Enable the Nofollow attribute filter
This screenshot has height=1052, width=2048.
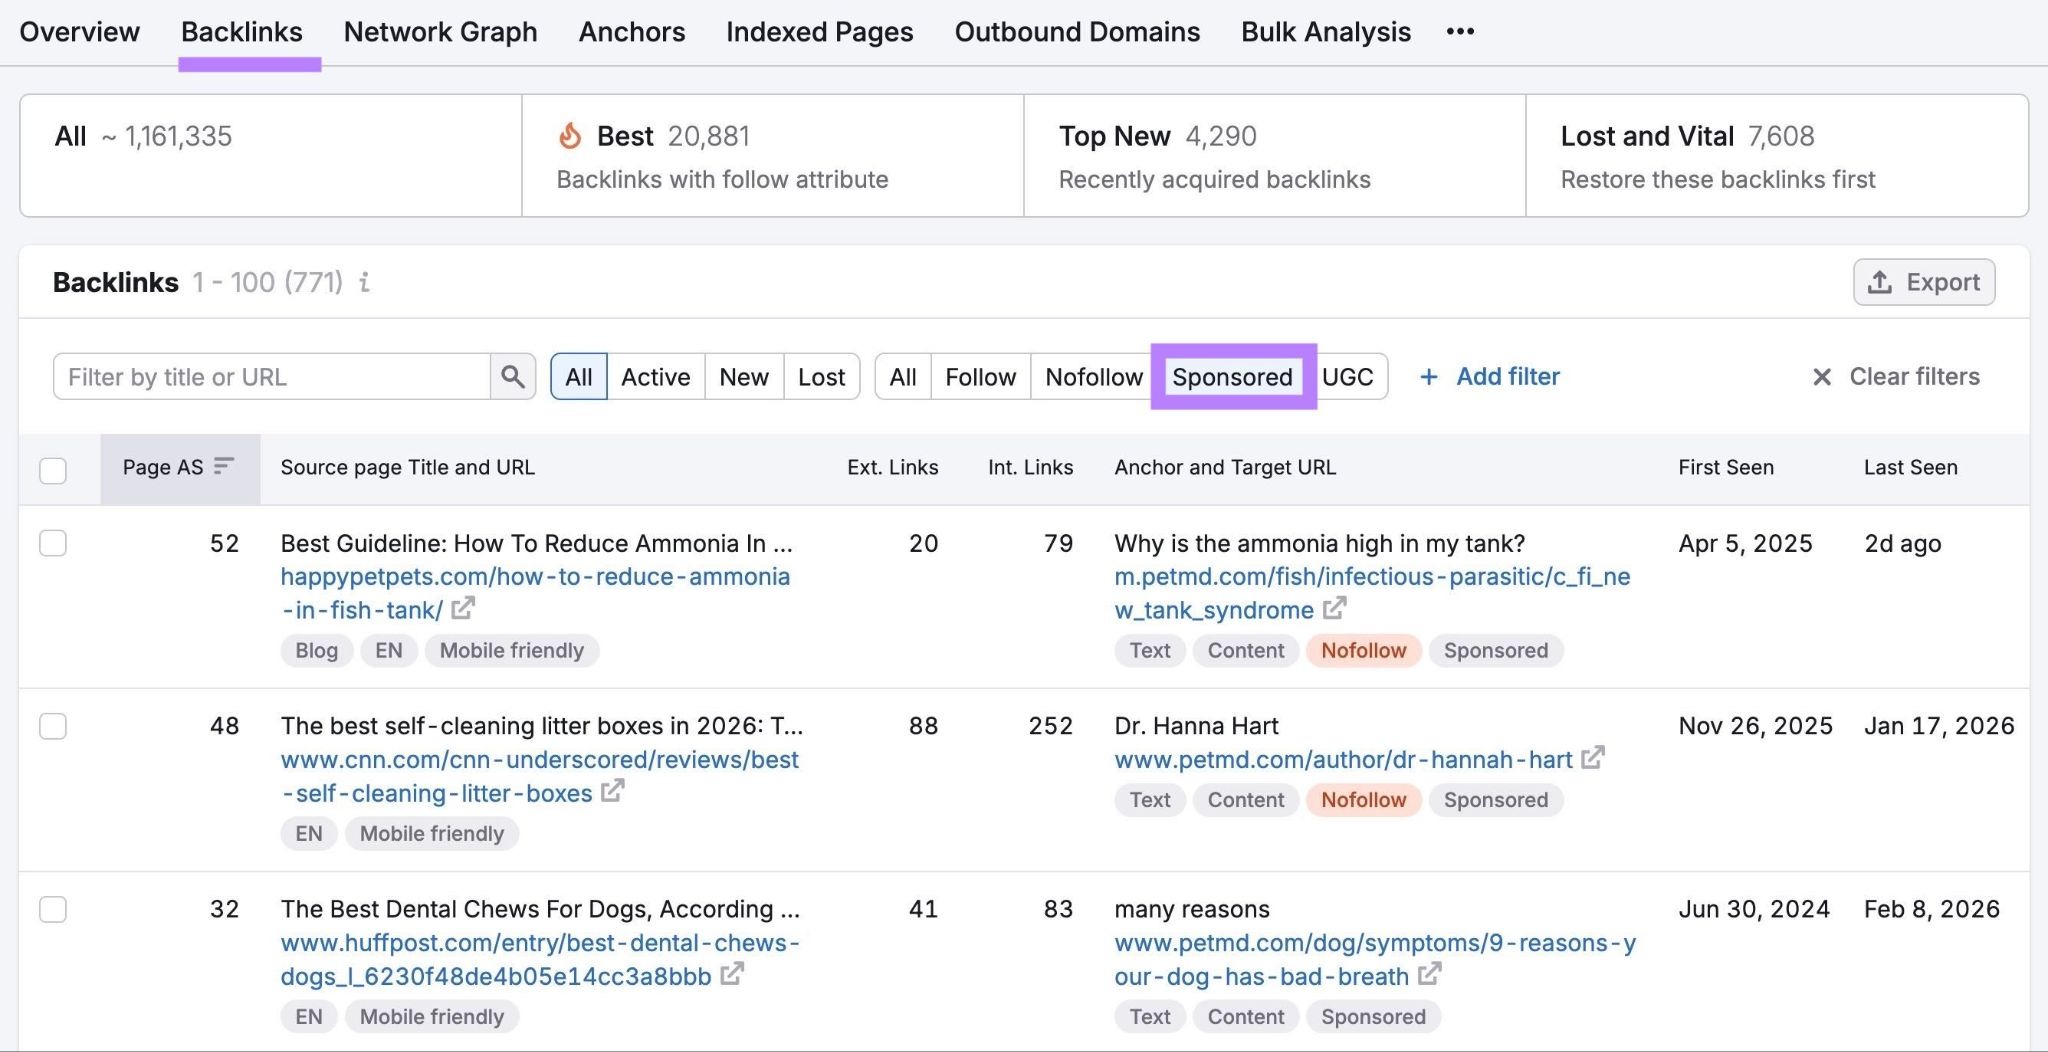click(x=1093, y=377)
